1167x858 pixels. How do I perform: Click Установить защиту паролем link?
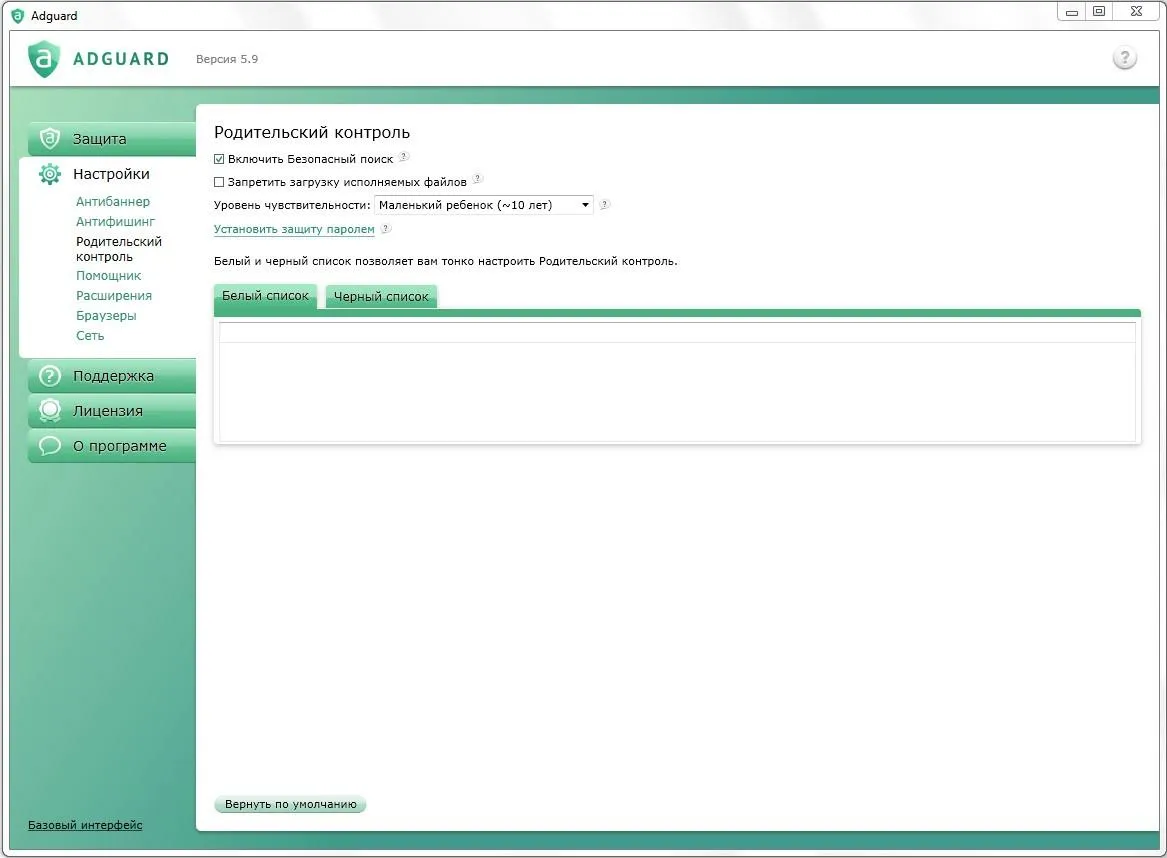294,230
